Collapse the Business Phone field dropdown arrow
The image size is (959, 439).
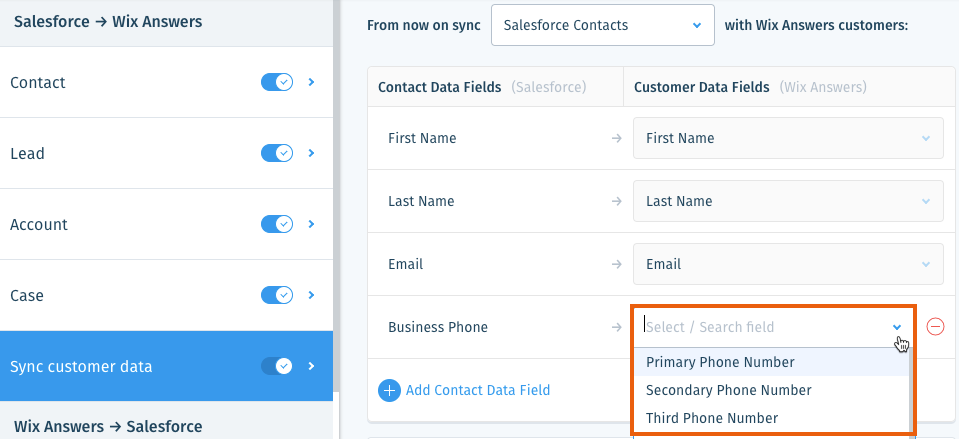coord(897,327)
